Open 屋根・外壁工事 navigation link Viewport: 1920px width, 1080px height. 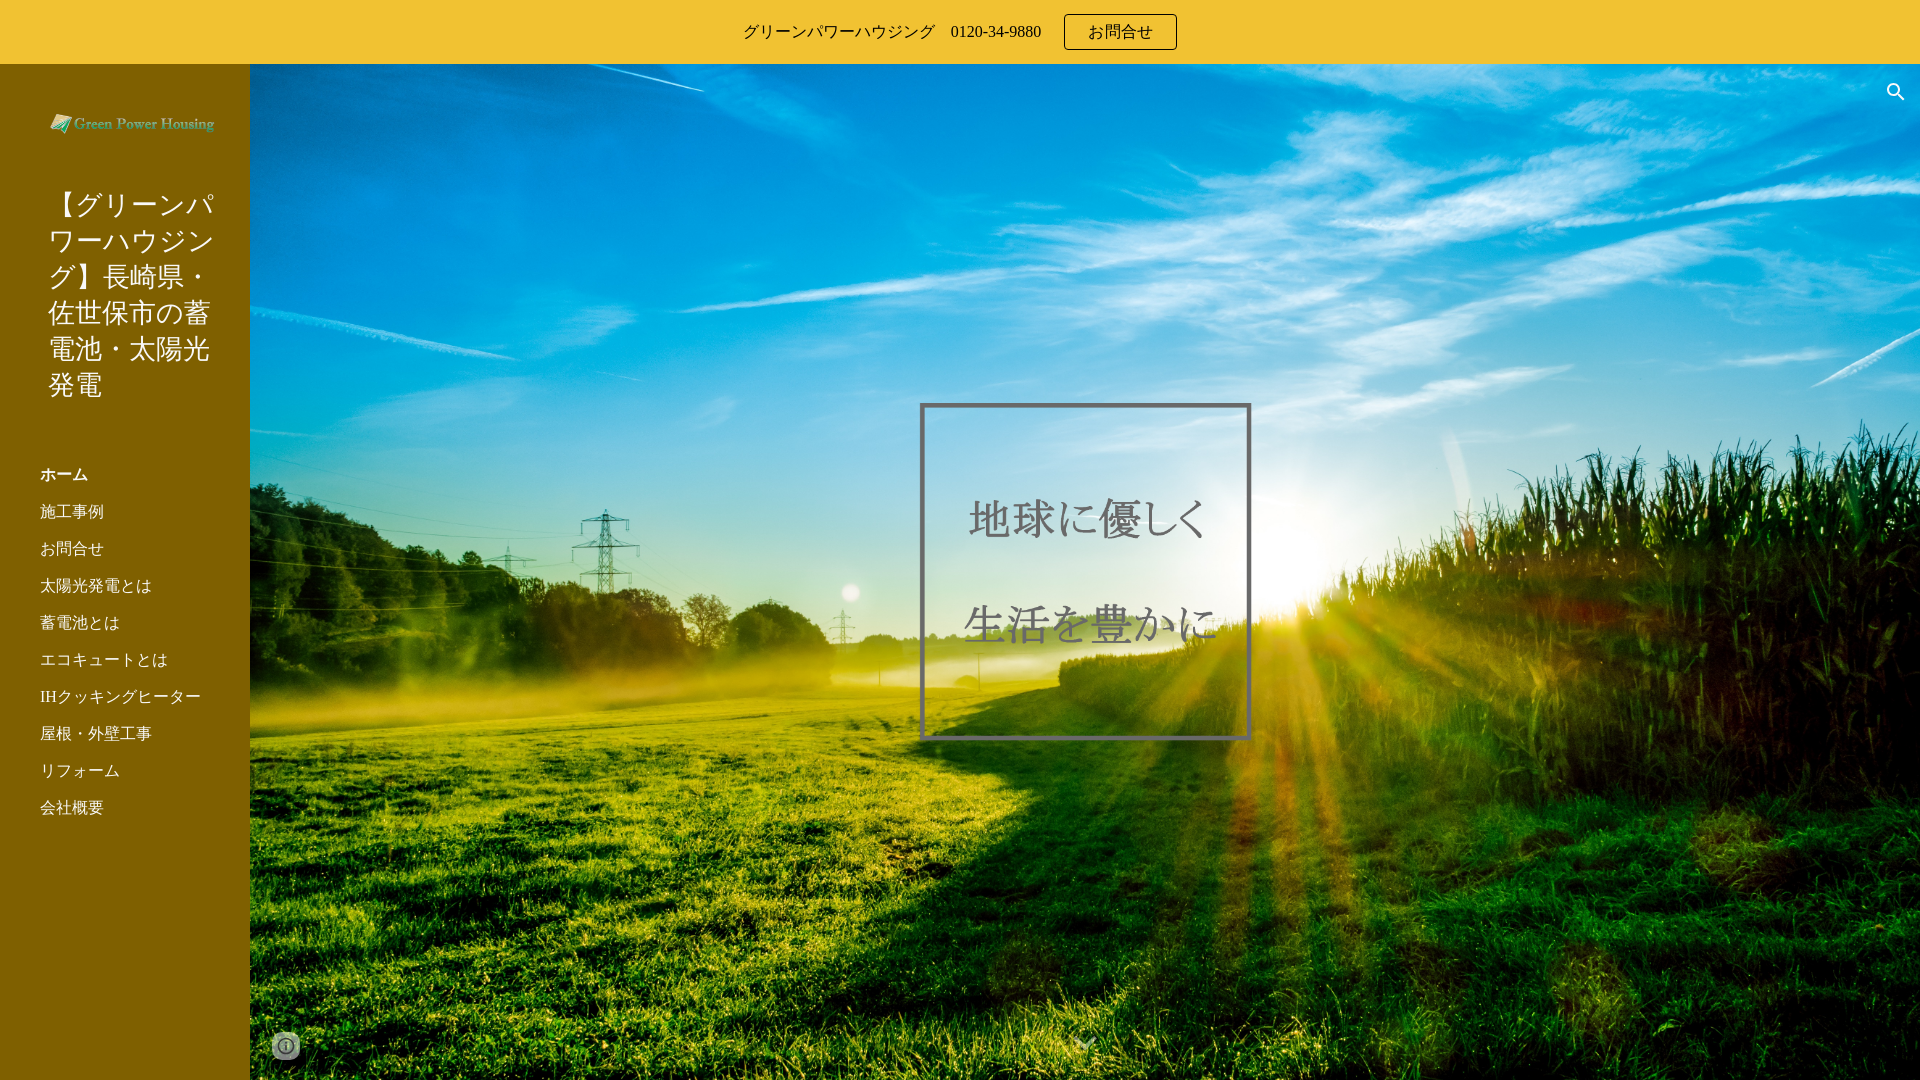(x=96, y=734)
